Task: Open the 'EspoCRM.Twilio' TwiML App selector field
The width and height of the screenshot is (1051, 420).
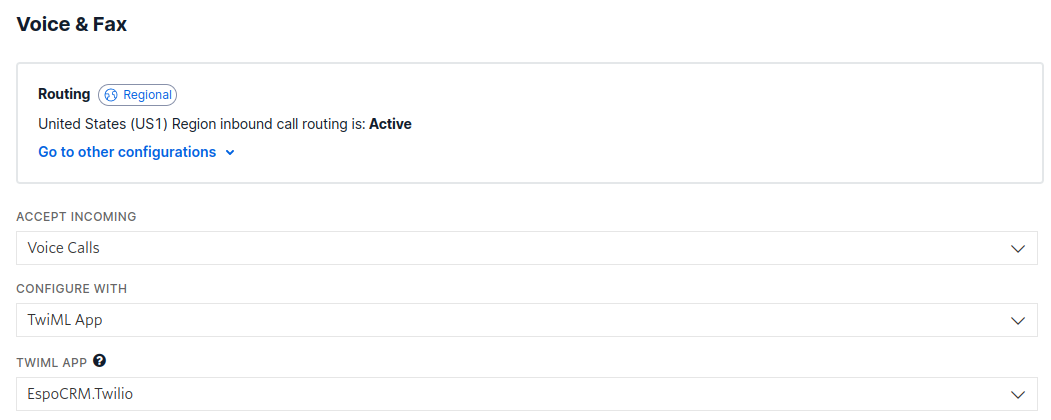Action: click(500, 394)
